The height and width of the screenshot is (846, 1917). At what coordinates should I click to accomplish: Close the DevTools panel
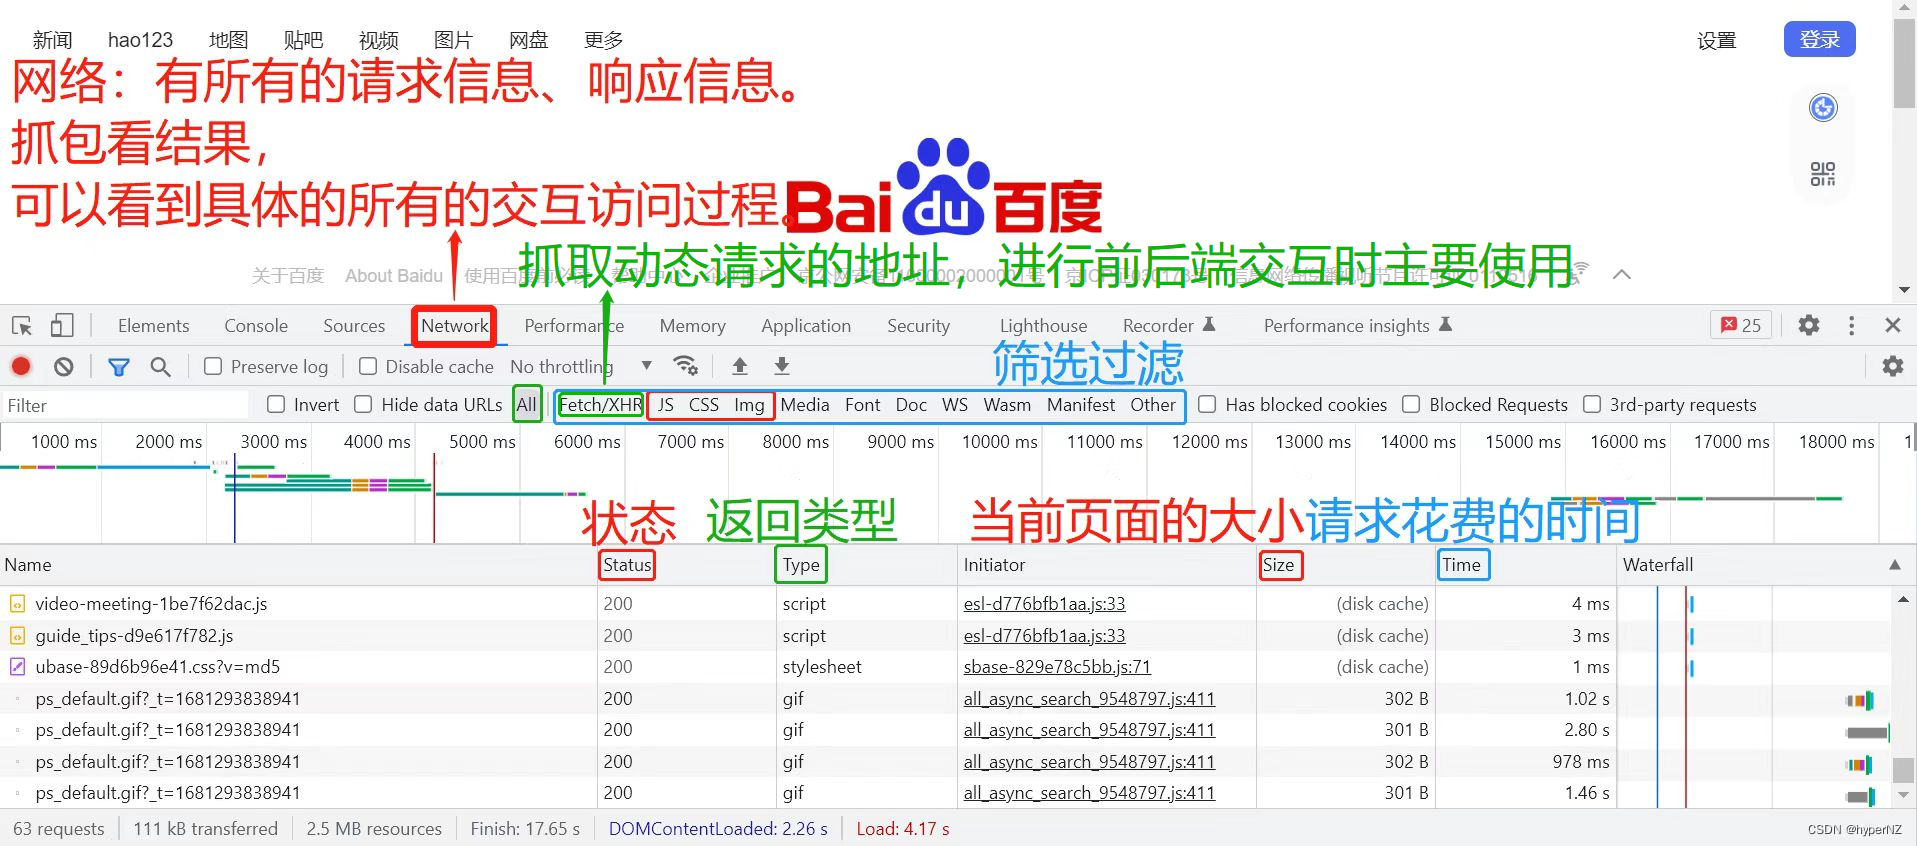pyautogui.click(x=1893, y=325)
